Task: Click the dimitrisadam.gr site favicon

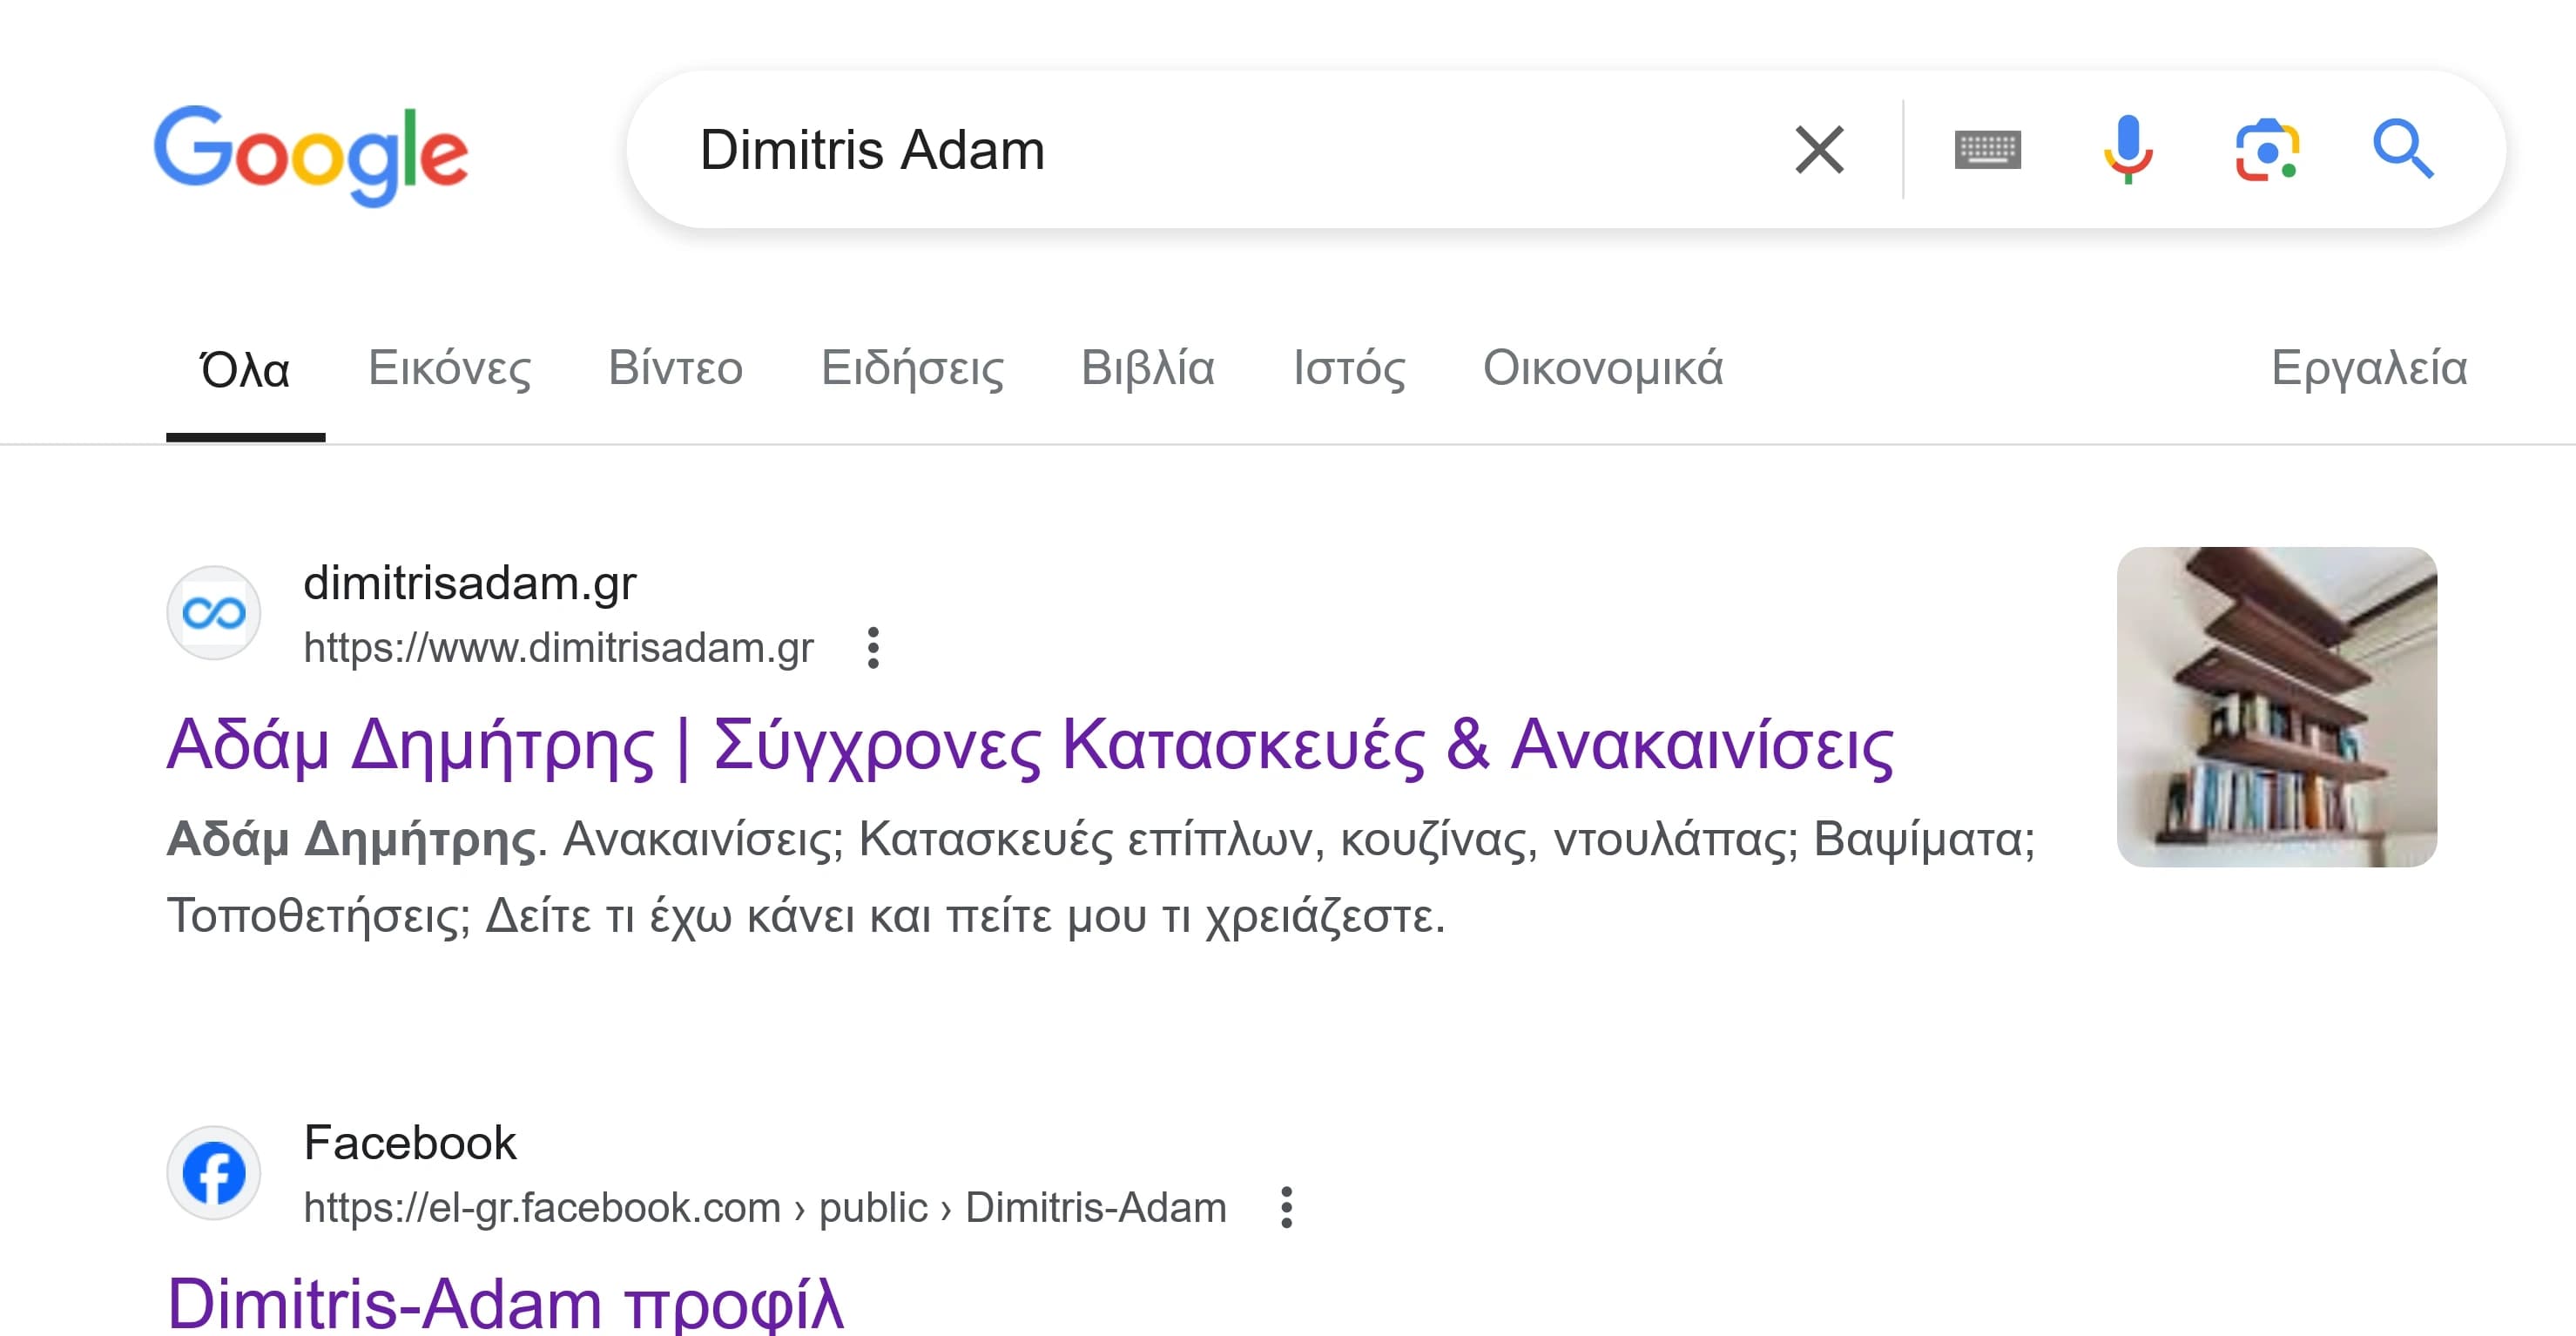Action: point(214,613)
